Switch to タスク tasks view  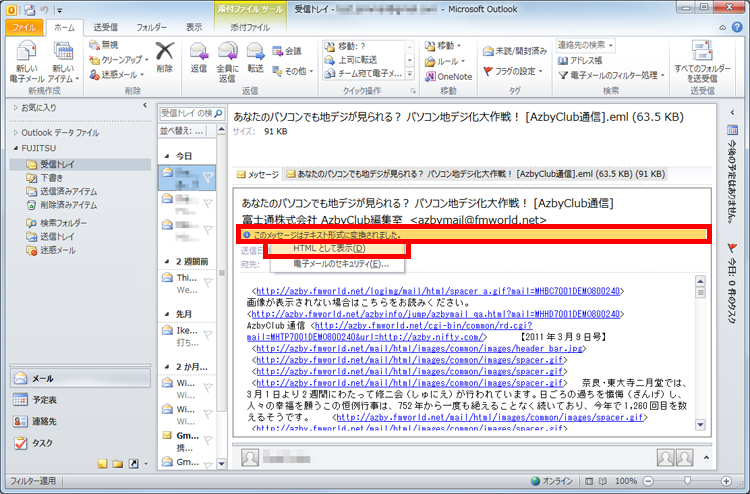[x=80, y=443]
